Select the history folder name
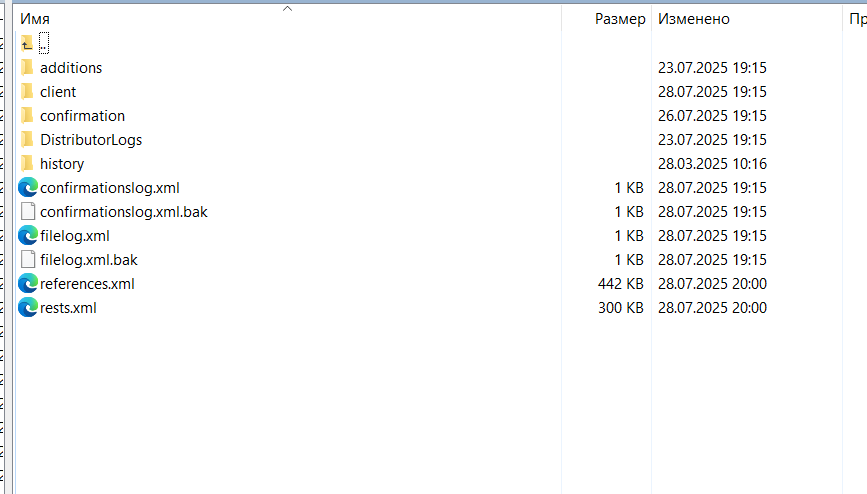The image size is (867, 494). [x=62, y=164]
